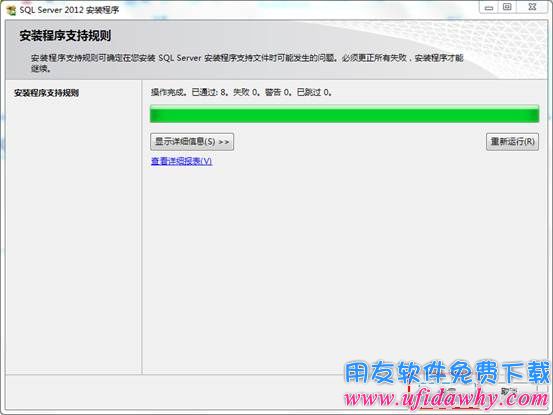Click the green rule check progress bar
This screenshot has height=415, width=553.
click(344, 114)
